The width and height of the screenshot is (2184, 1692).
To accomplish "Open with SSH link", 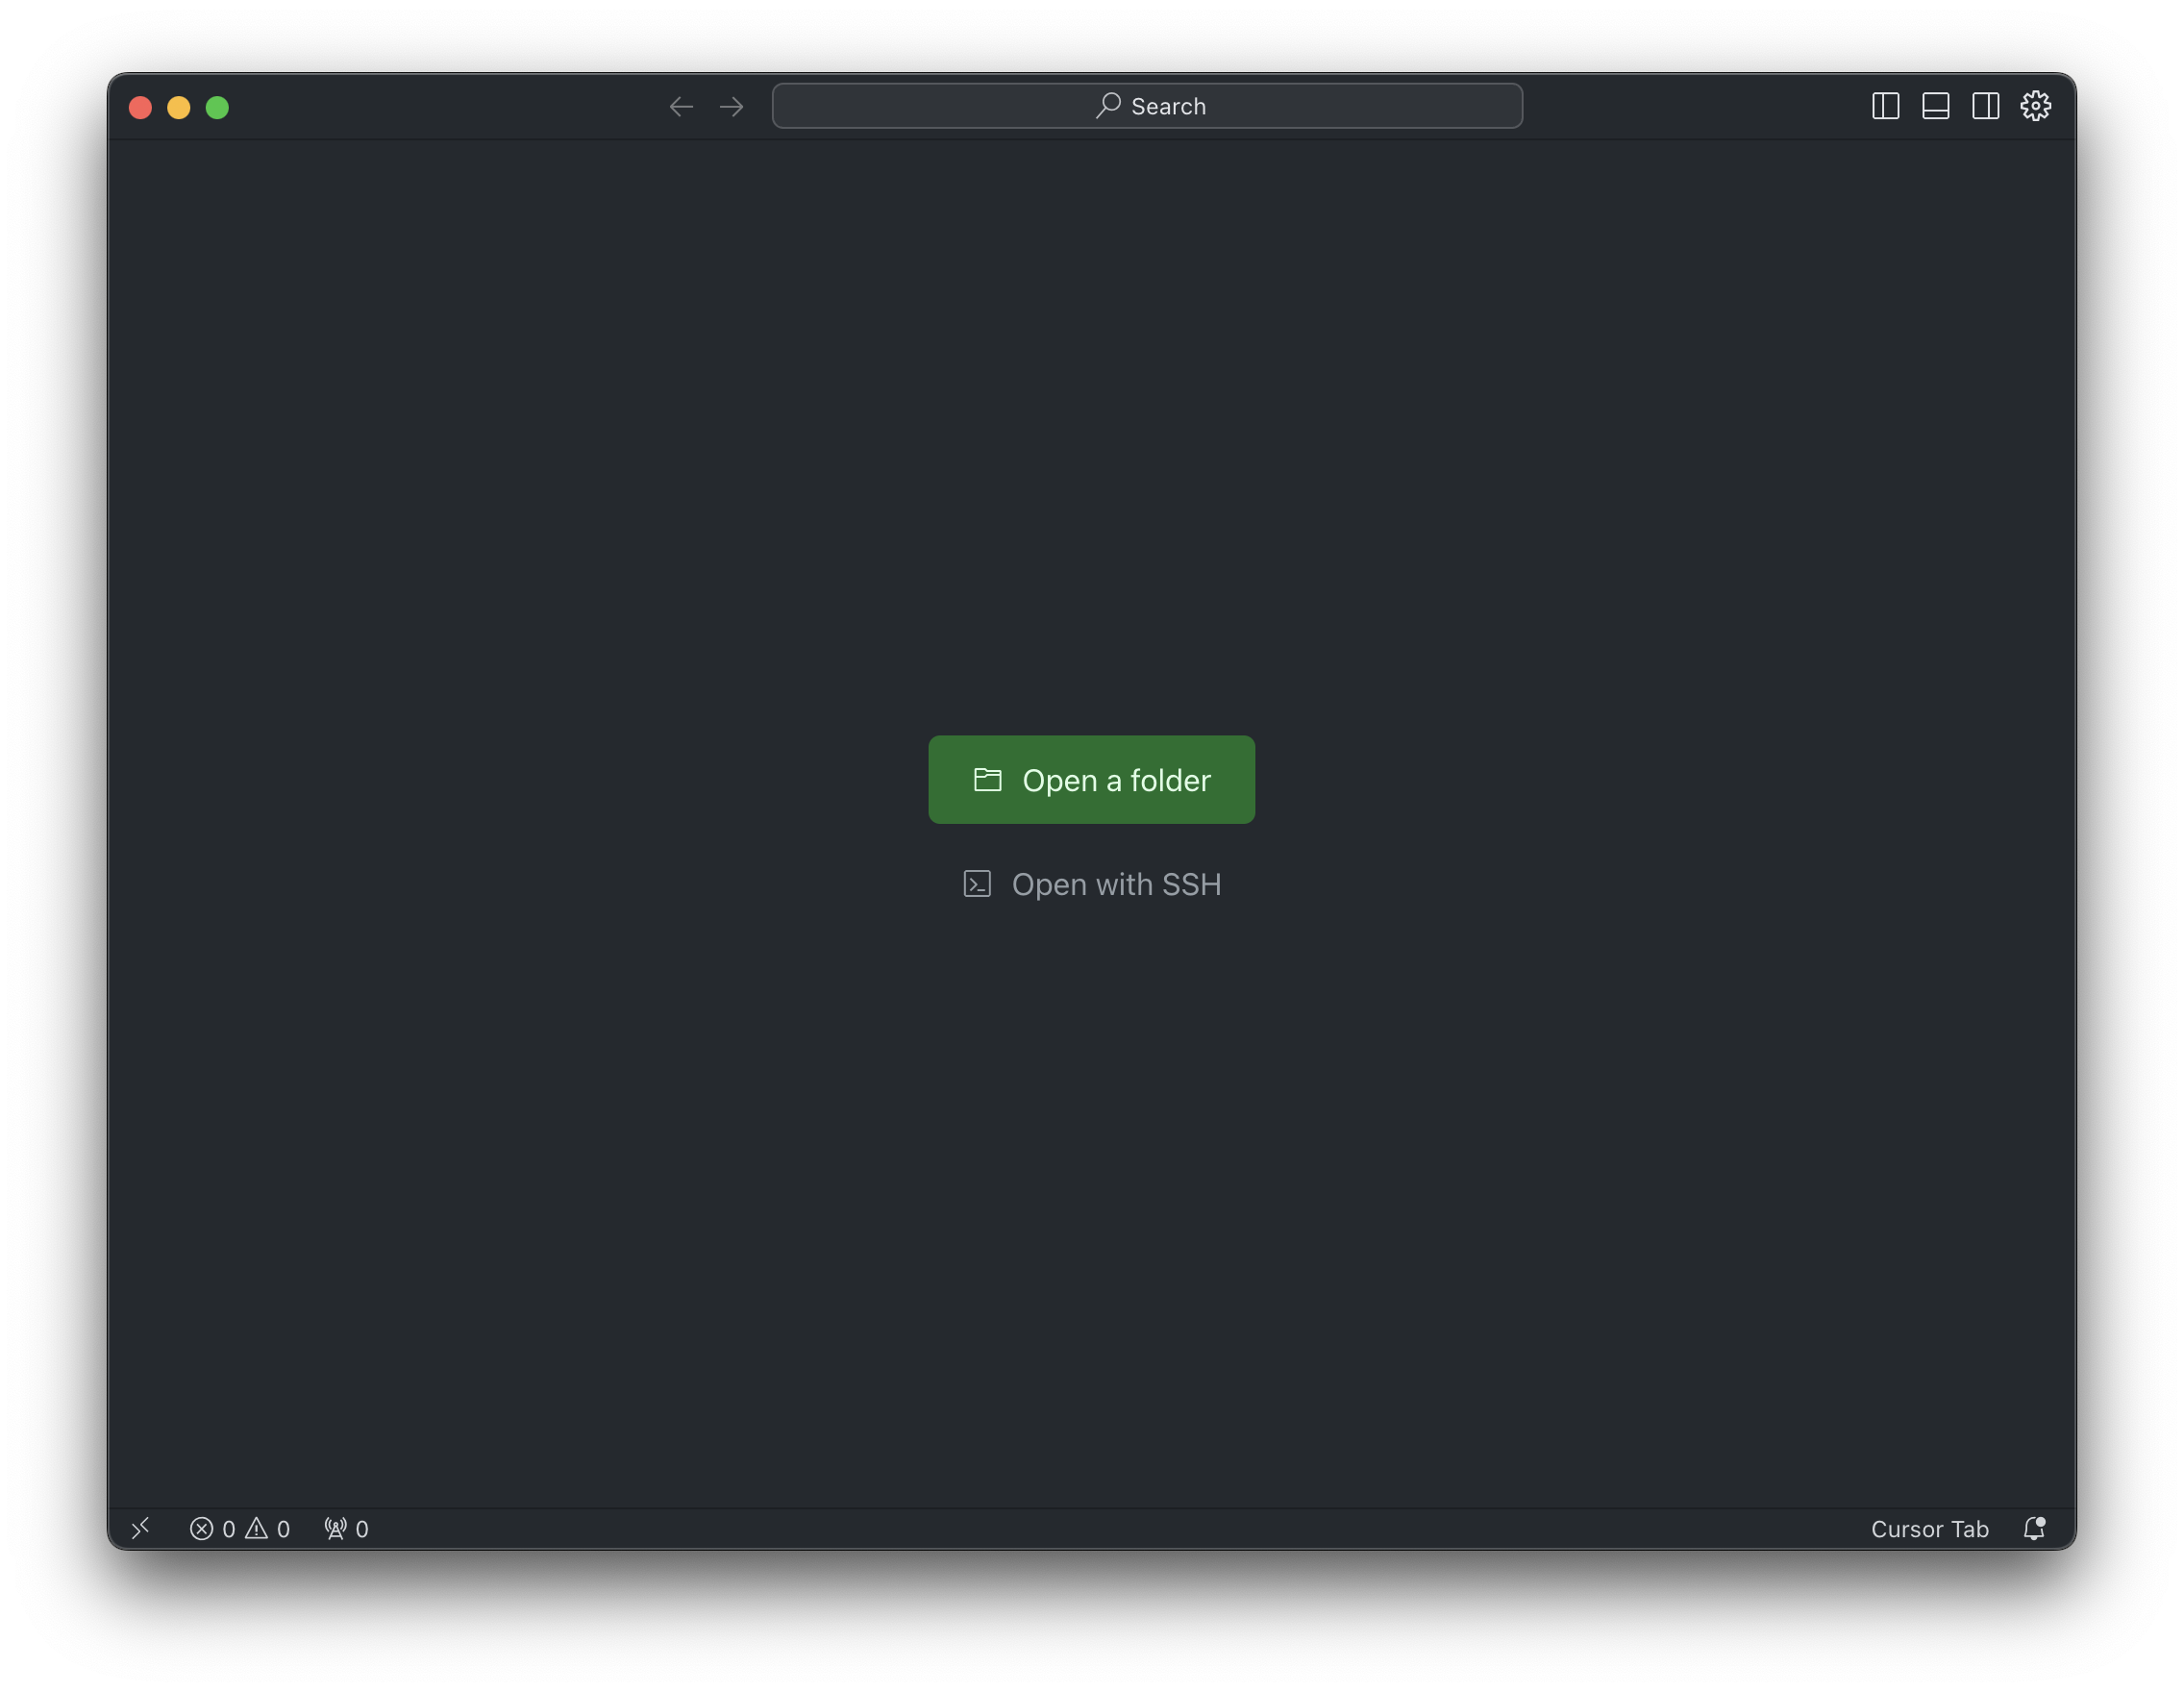I will click(x=1091, y=885).
